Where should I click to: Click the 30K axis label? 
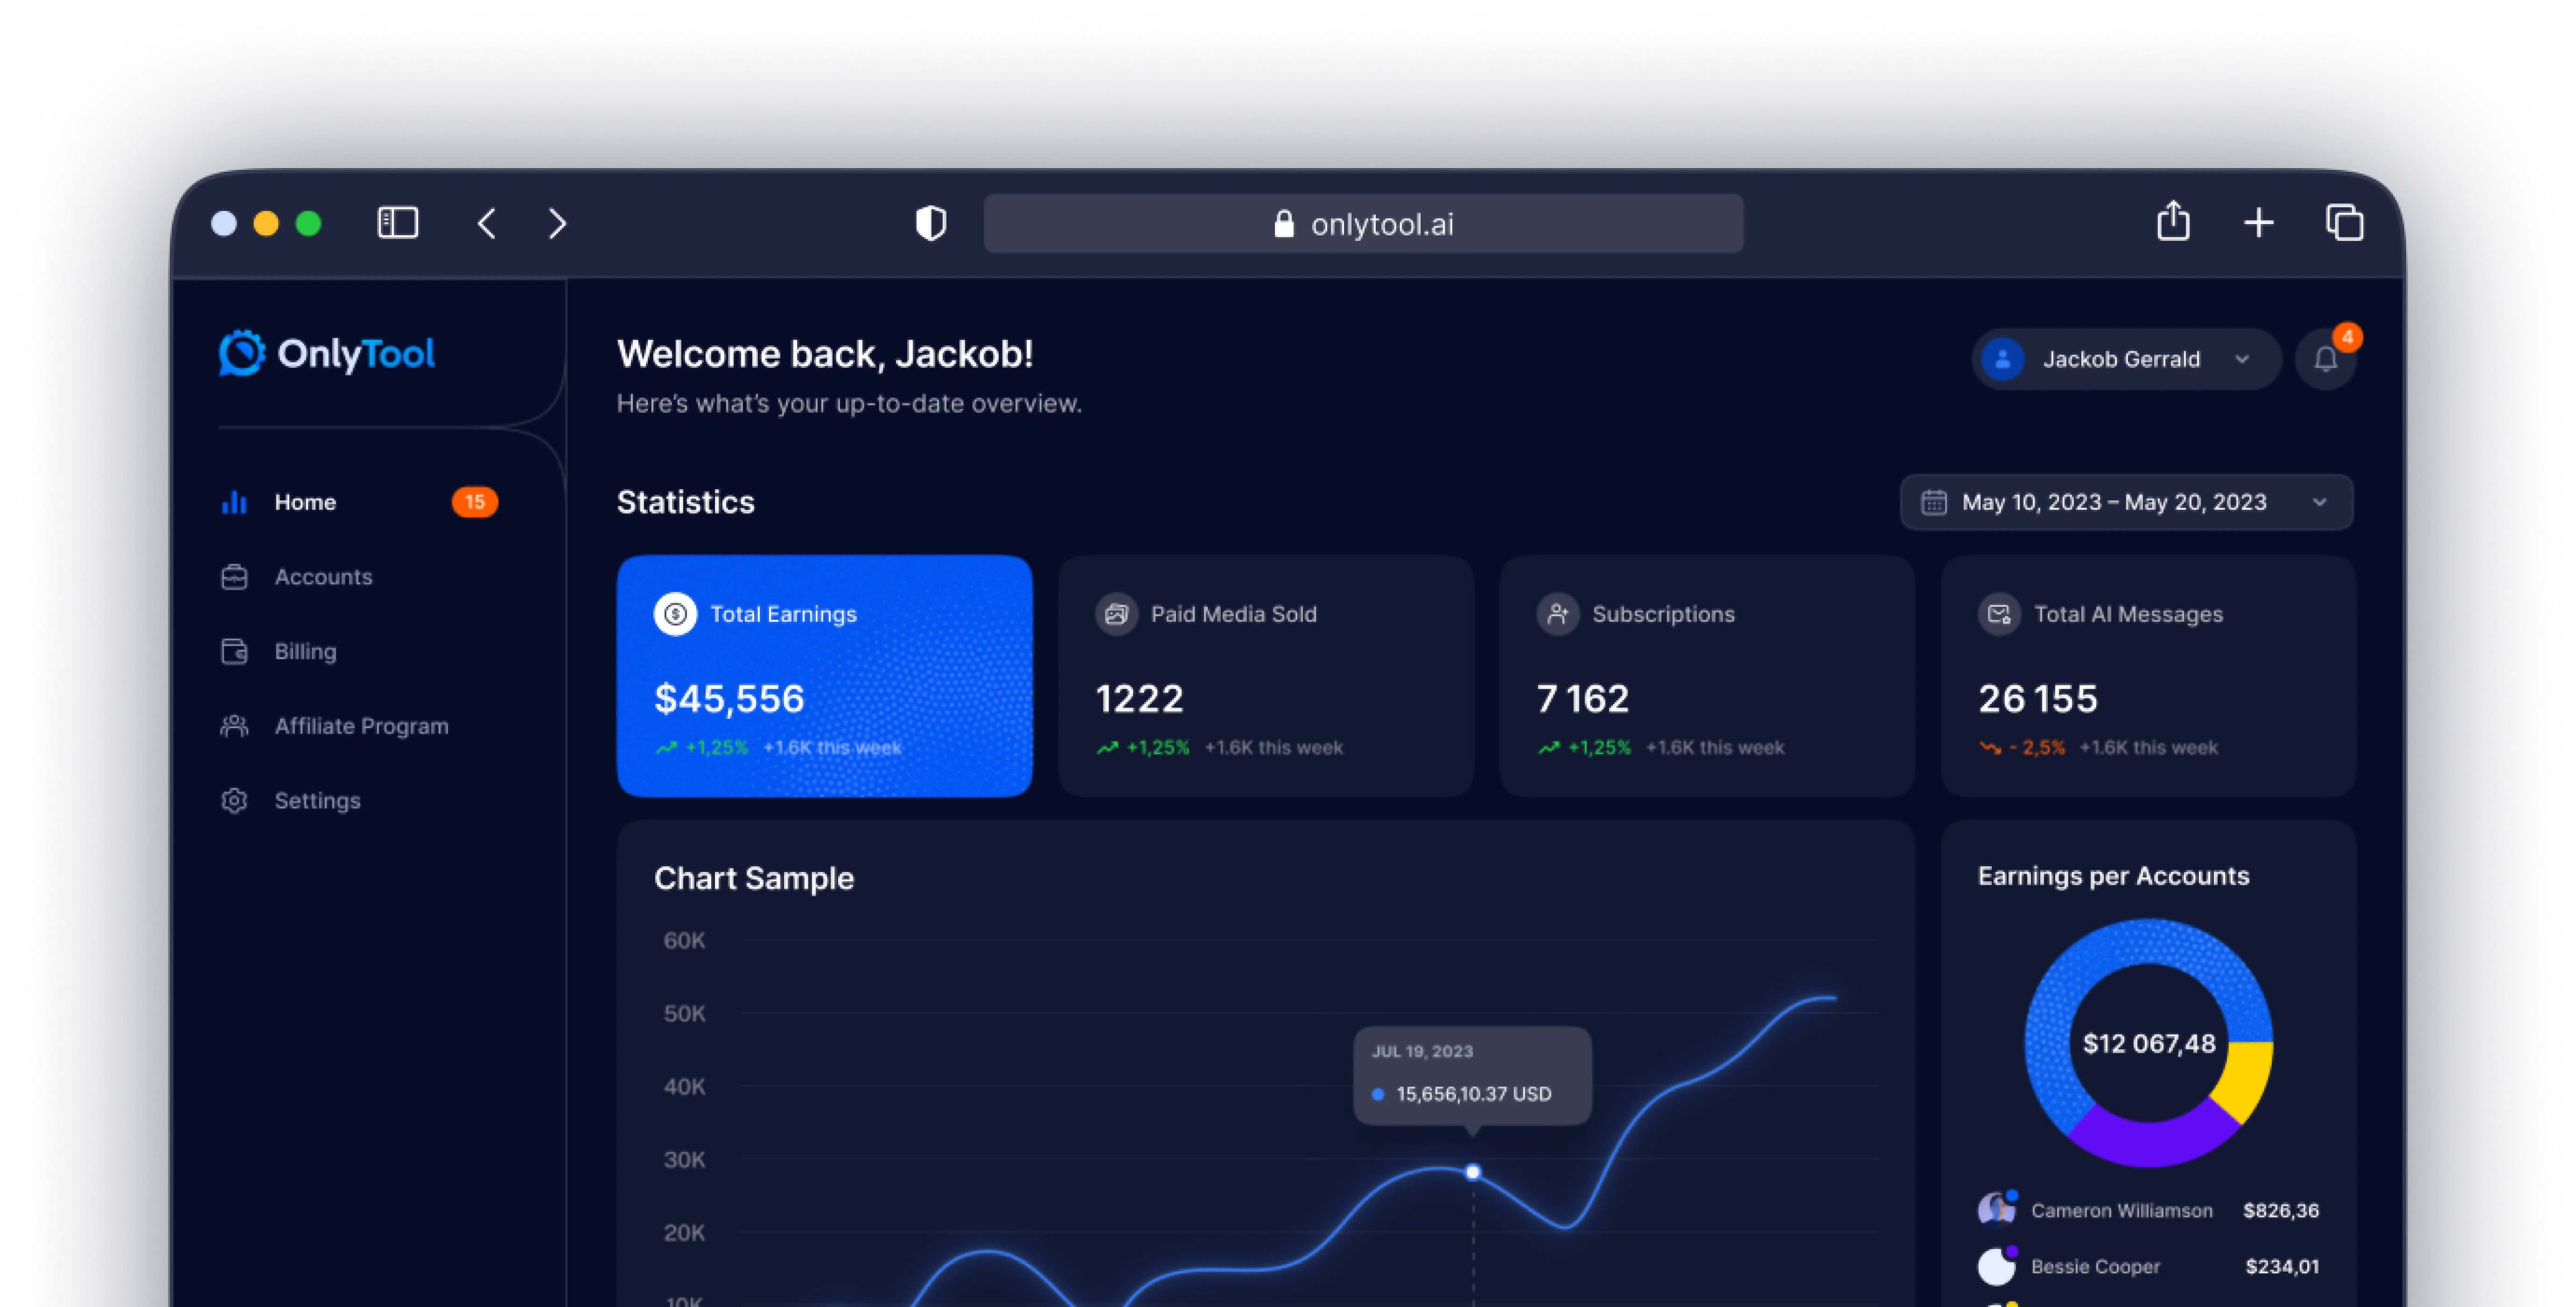click(x=684, y=1159)
